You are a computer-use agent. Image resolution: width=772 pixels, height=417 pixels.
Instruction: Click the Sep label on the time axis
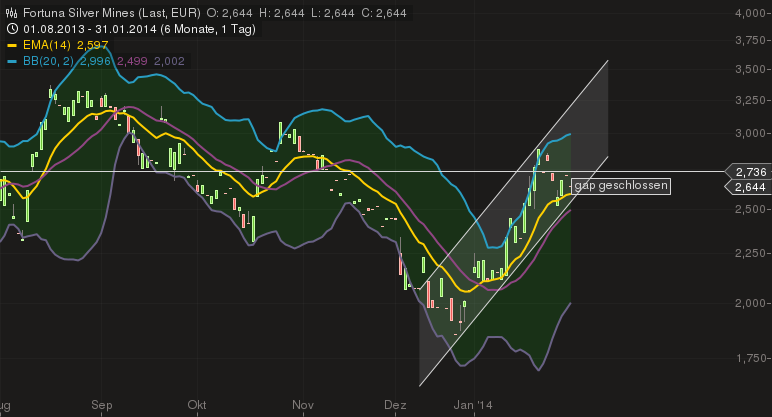(101, 407)
